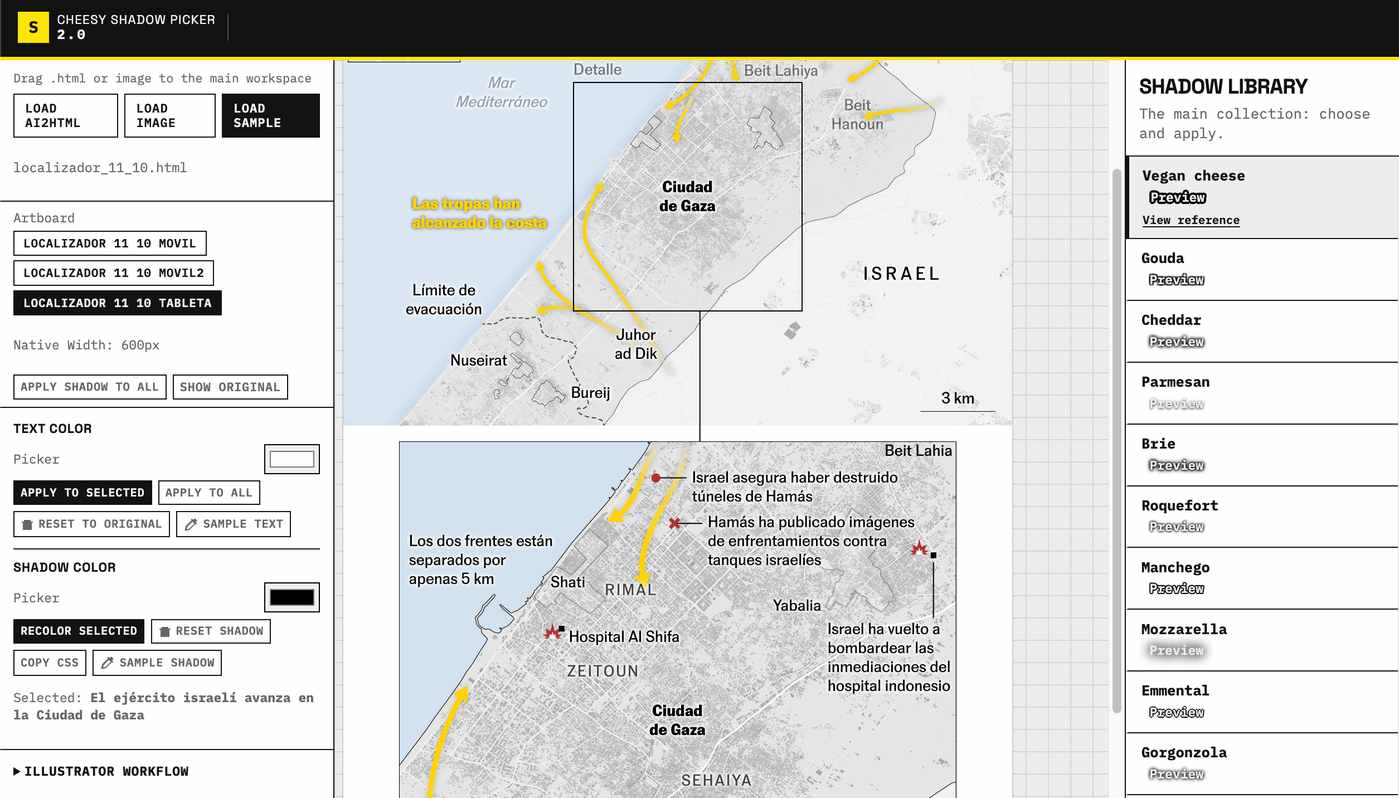Apply the Emmental shadow preset
Viewport: 1399px width, 798px height.
coord(1262,701)
